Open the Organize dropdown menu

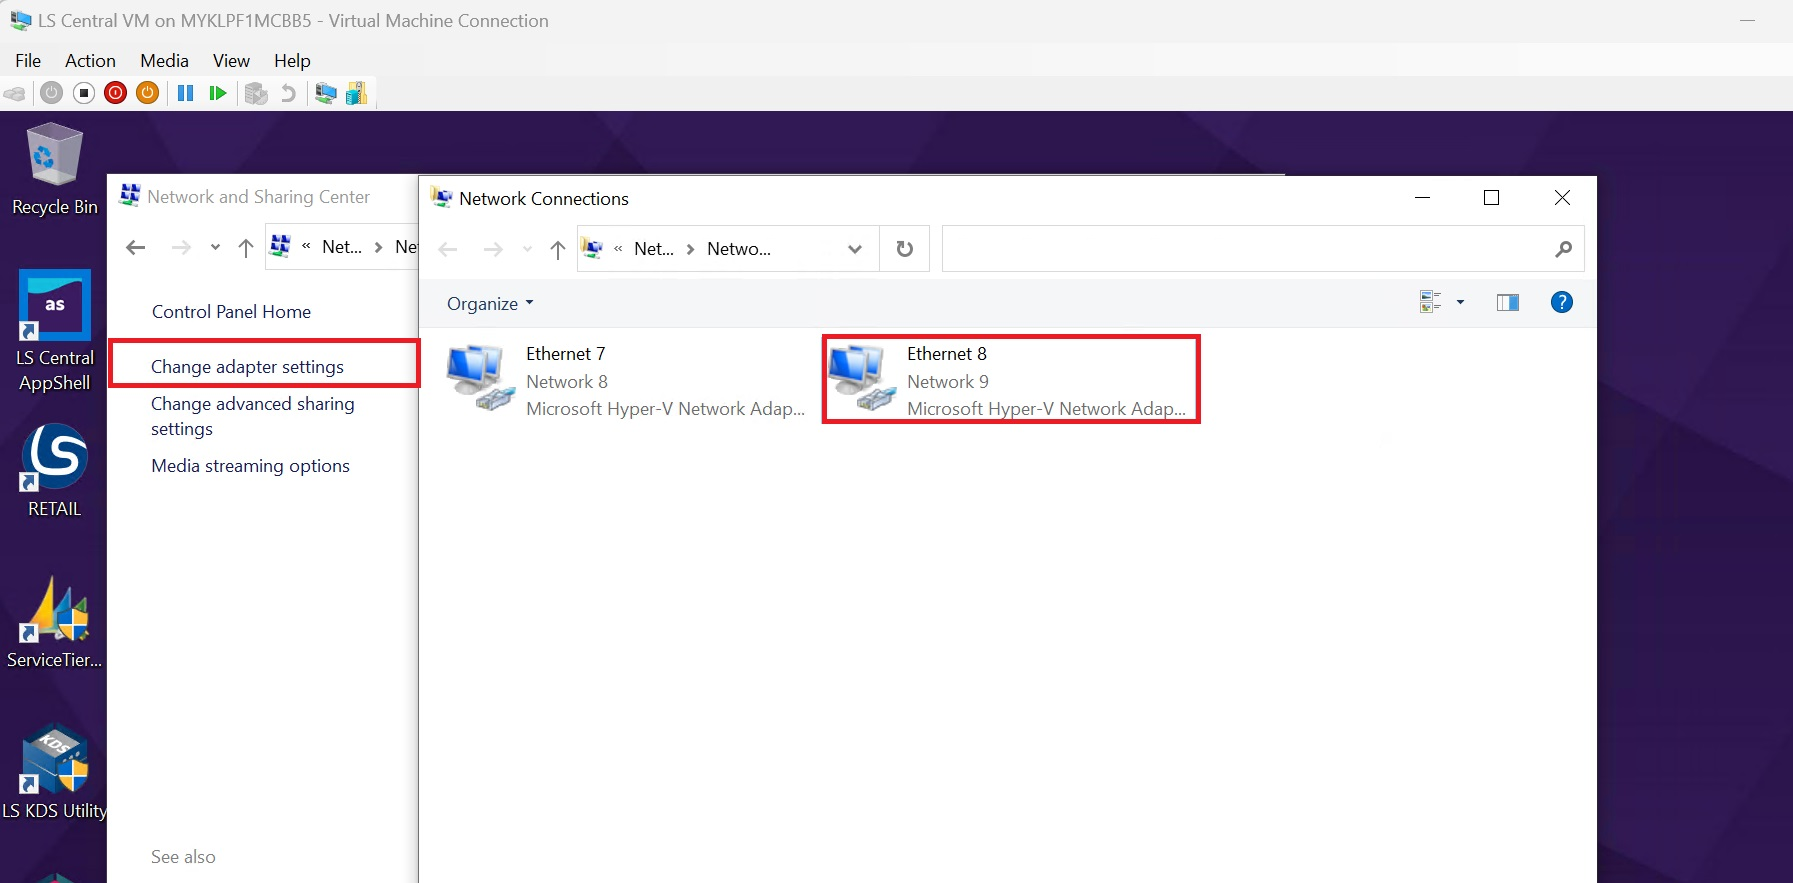pyautogui.click(x=490, y=303)
